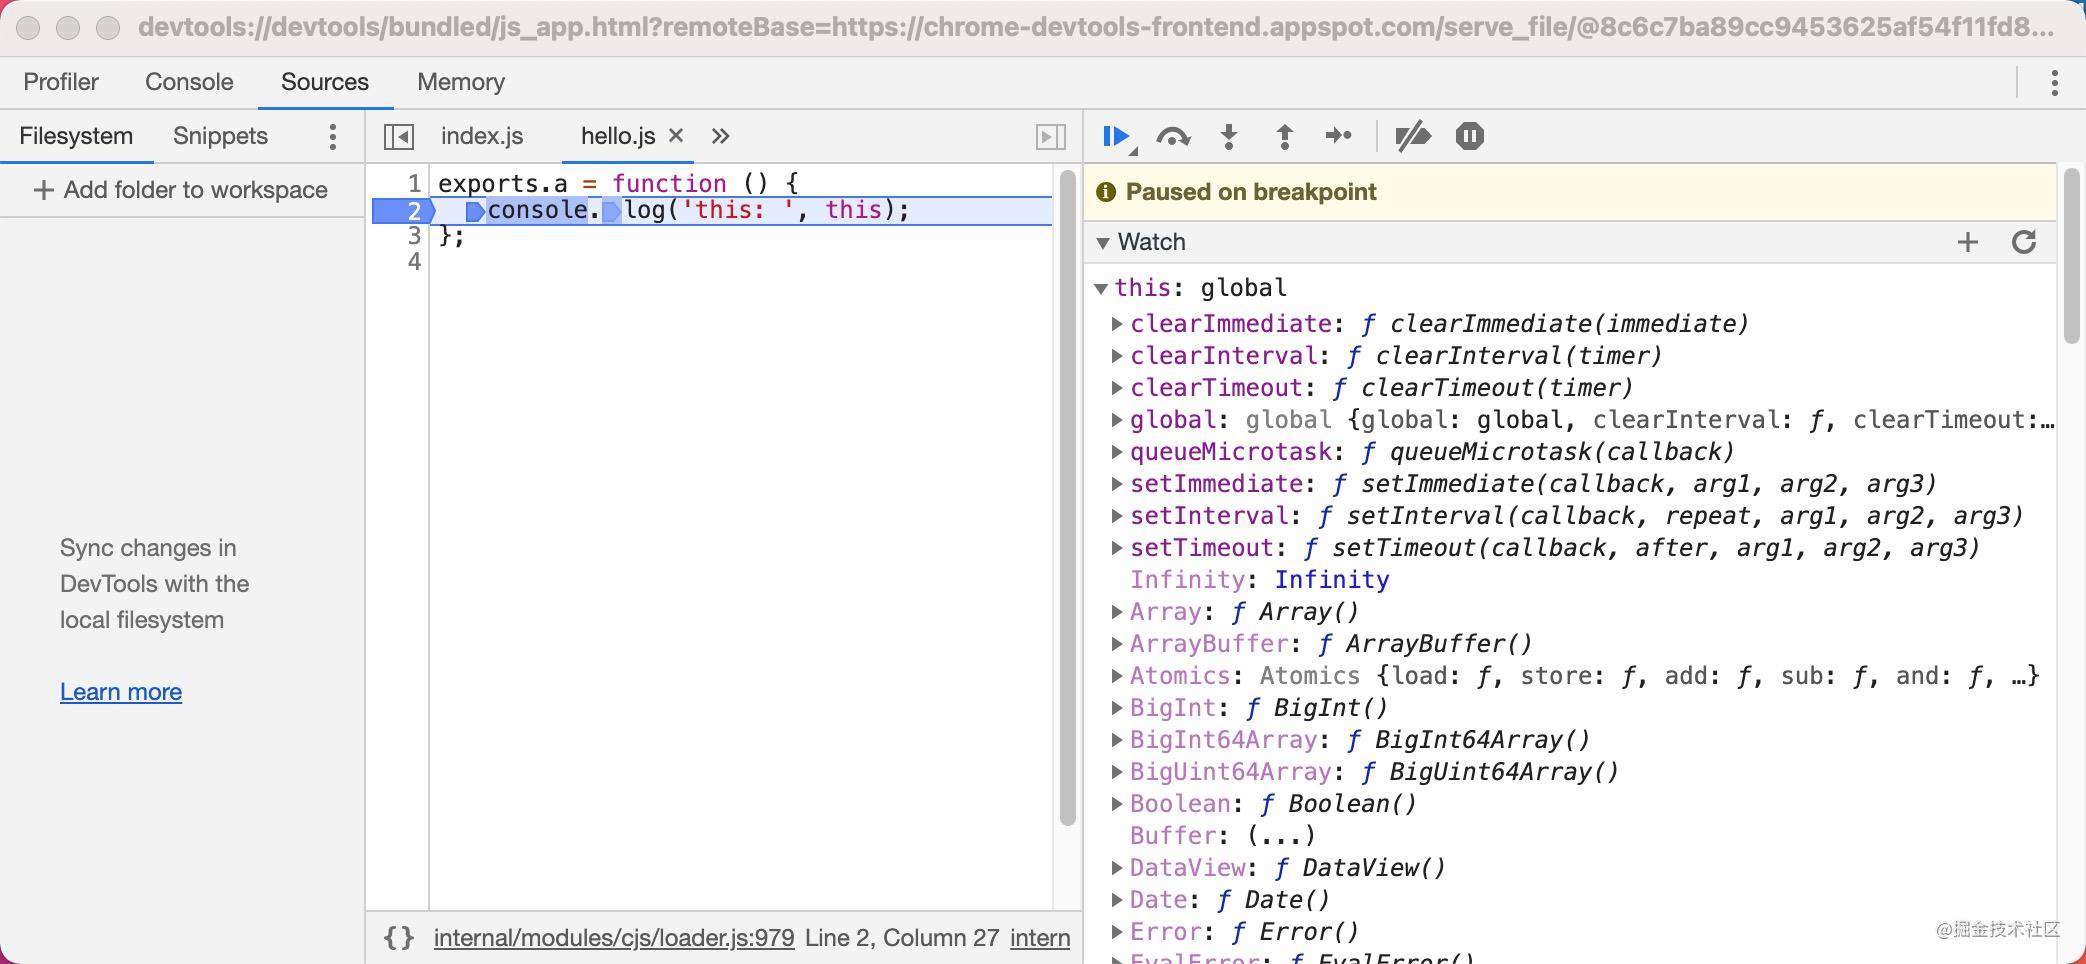The image size is (2086, 964).
Task: Resume script execution
Action: tap(1116, 136)
